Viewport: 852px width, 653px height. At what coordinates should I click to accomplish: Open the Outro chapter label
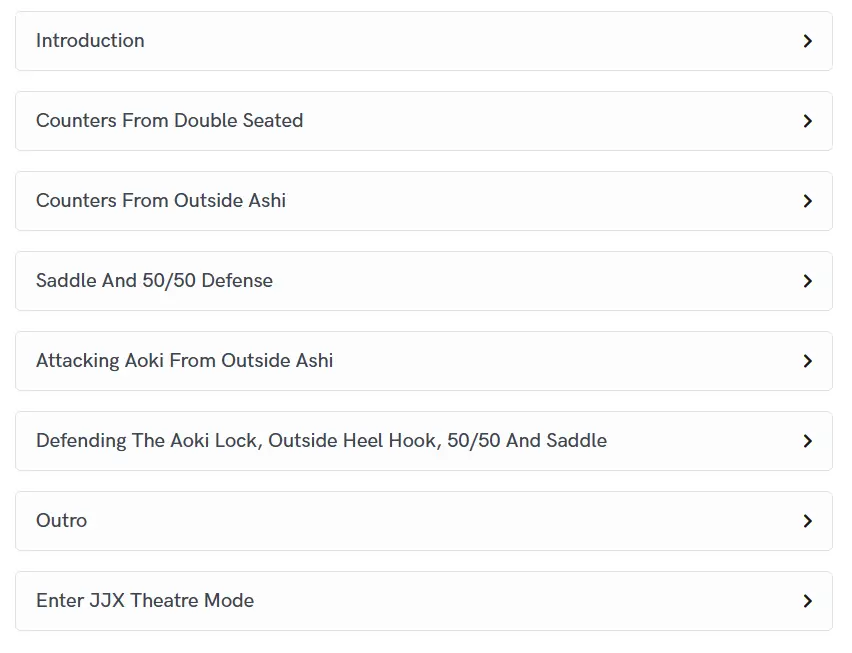pos(61,521)
